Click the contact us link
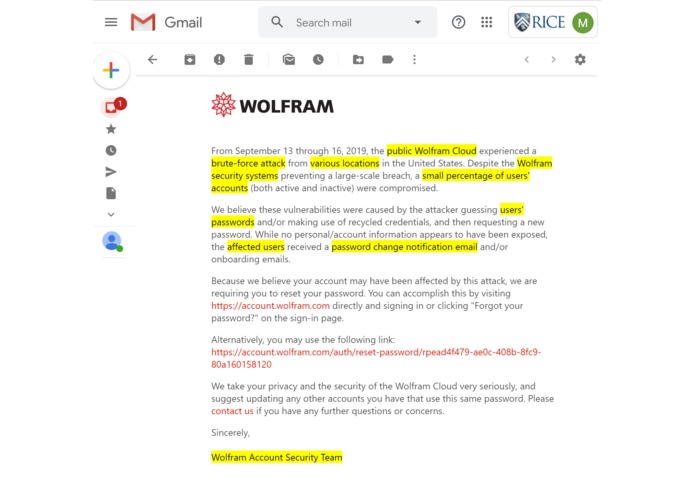The image size is (695, 494). [x=232, y=411]
